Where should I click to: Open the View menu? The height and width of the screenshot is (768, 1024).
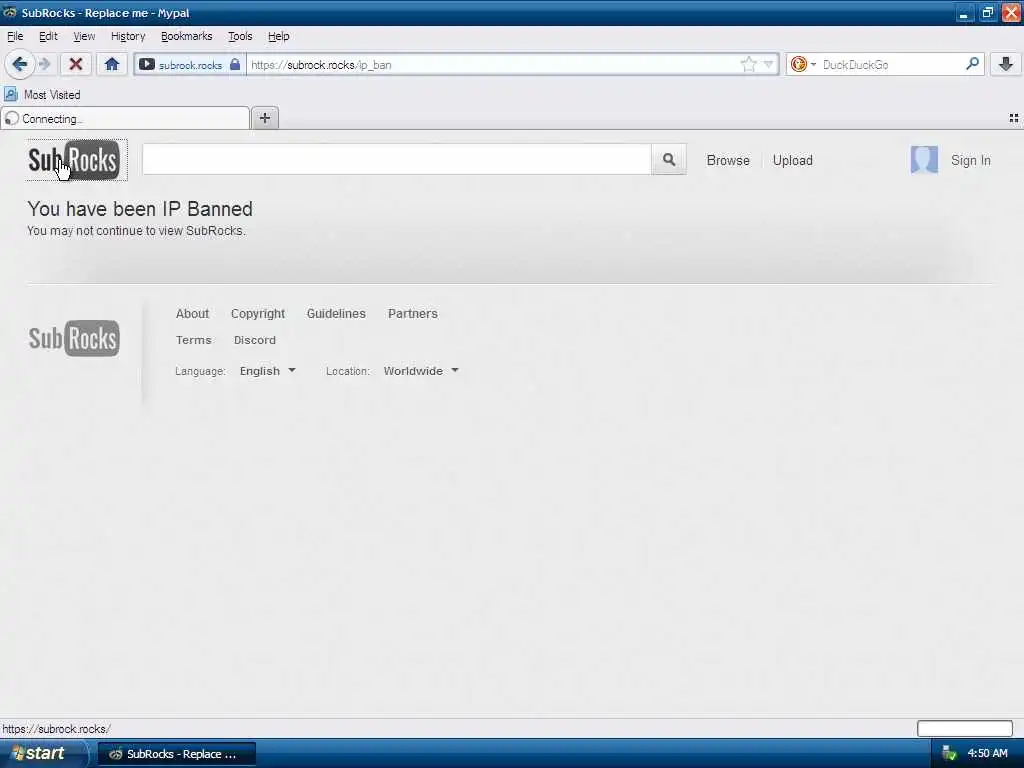coord(84,37)
